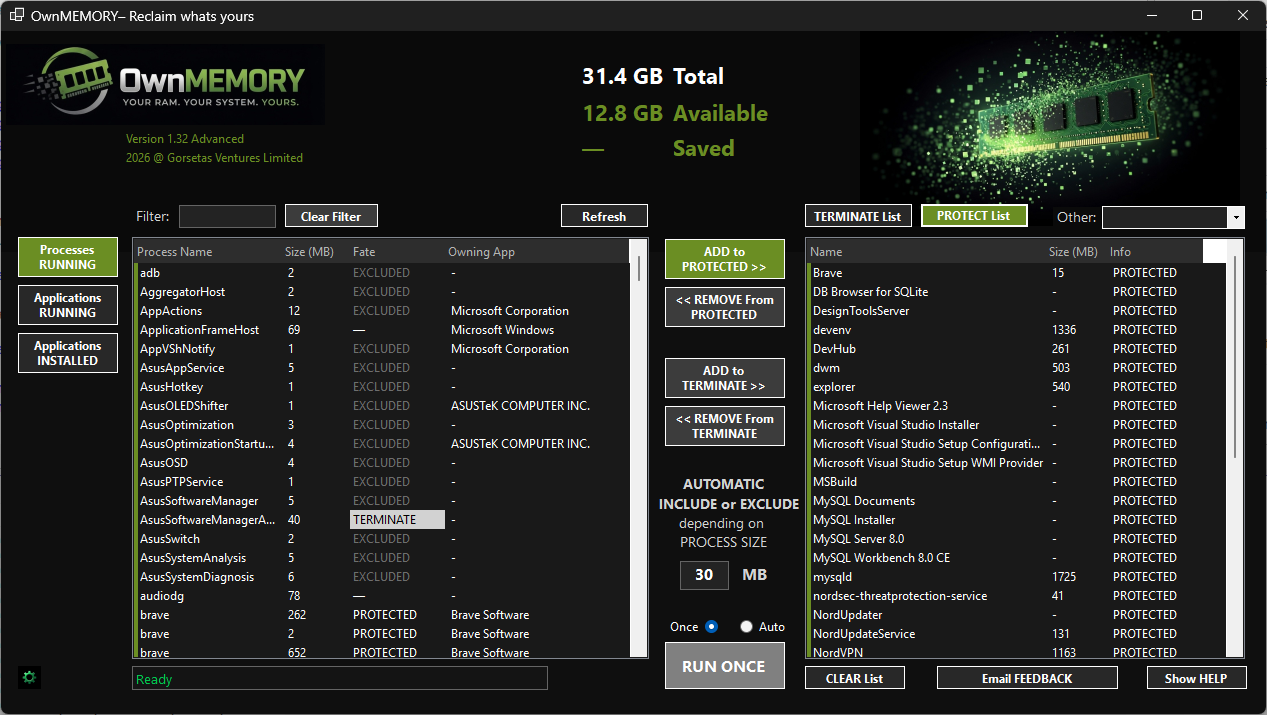Select devenv in protected list
Viewport: 1267px width, 715px height.
tap(1016, 330)
